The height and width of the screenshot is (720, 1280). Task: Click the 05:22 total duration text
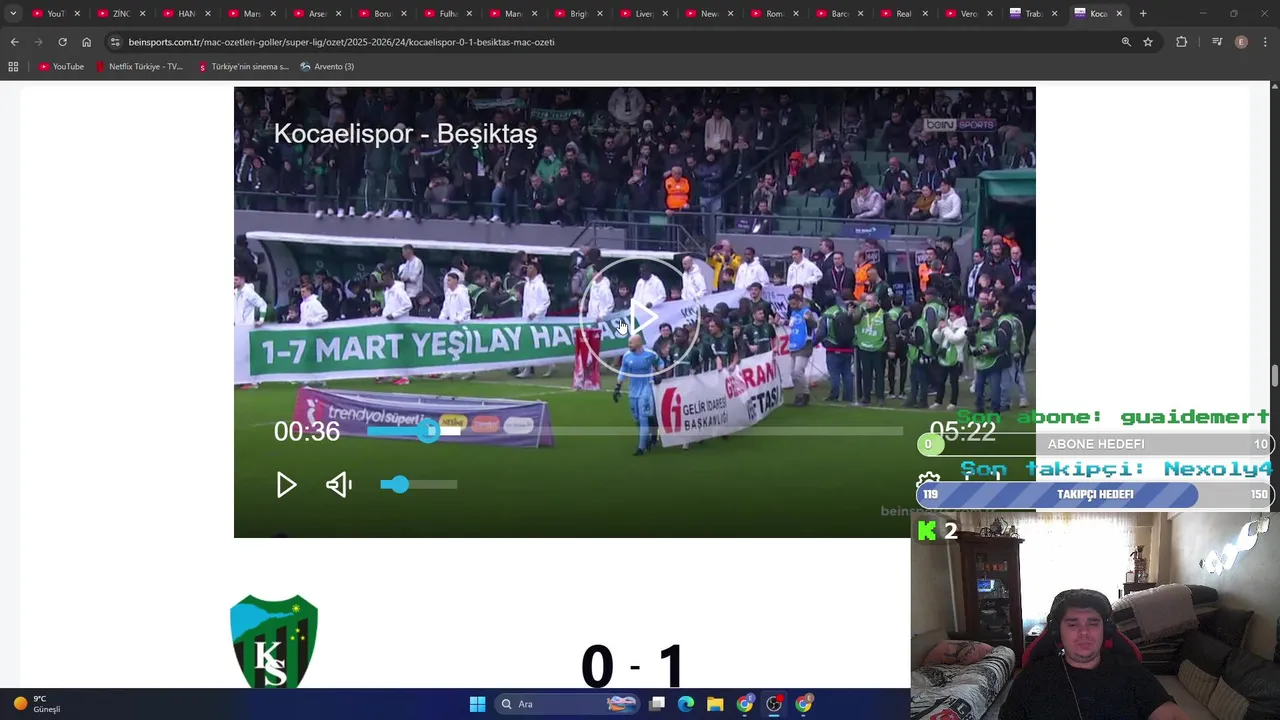(x=963, y=431)
